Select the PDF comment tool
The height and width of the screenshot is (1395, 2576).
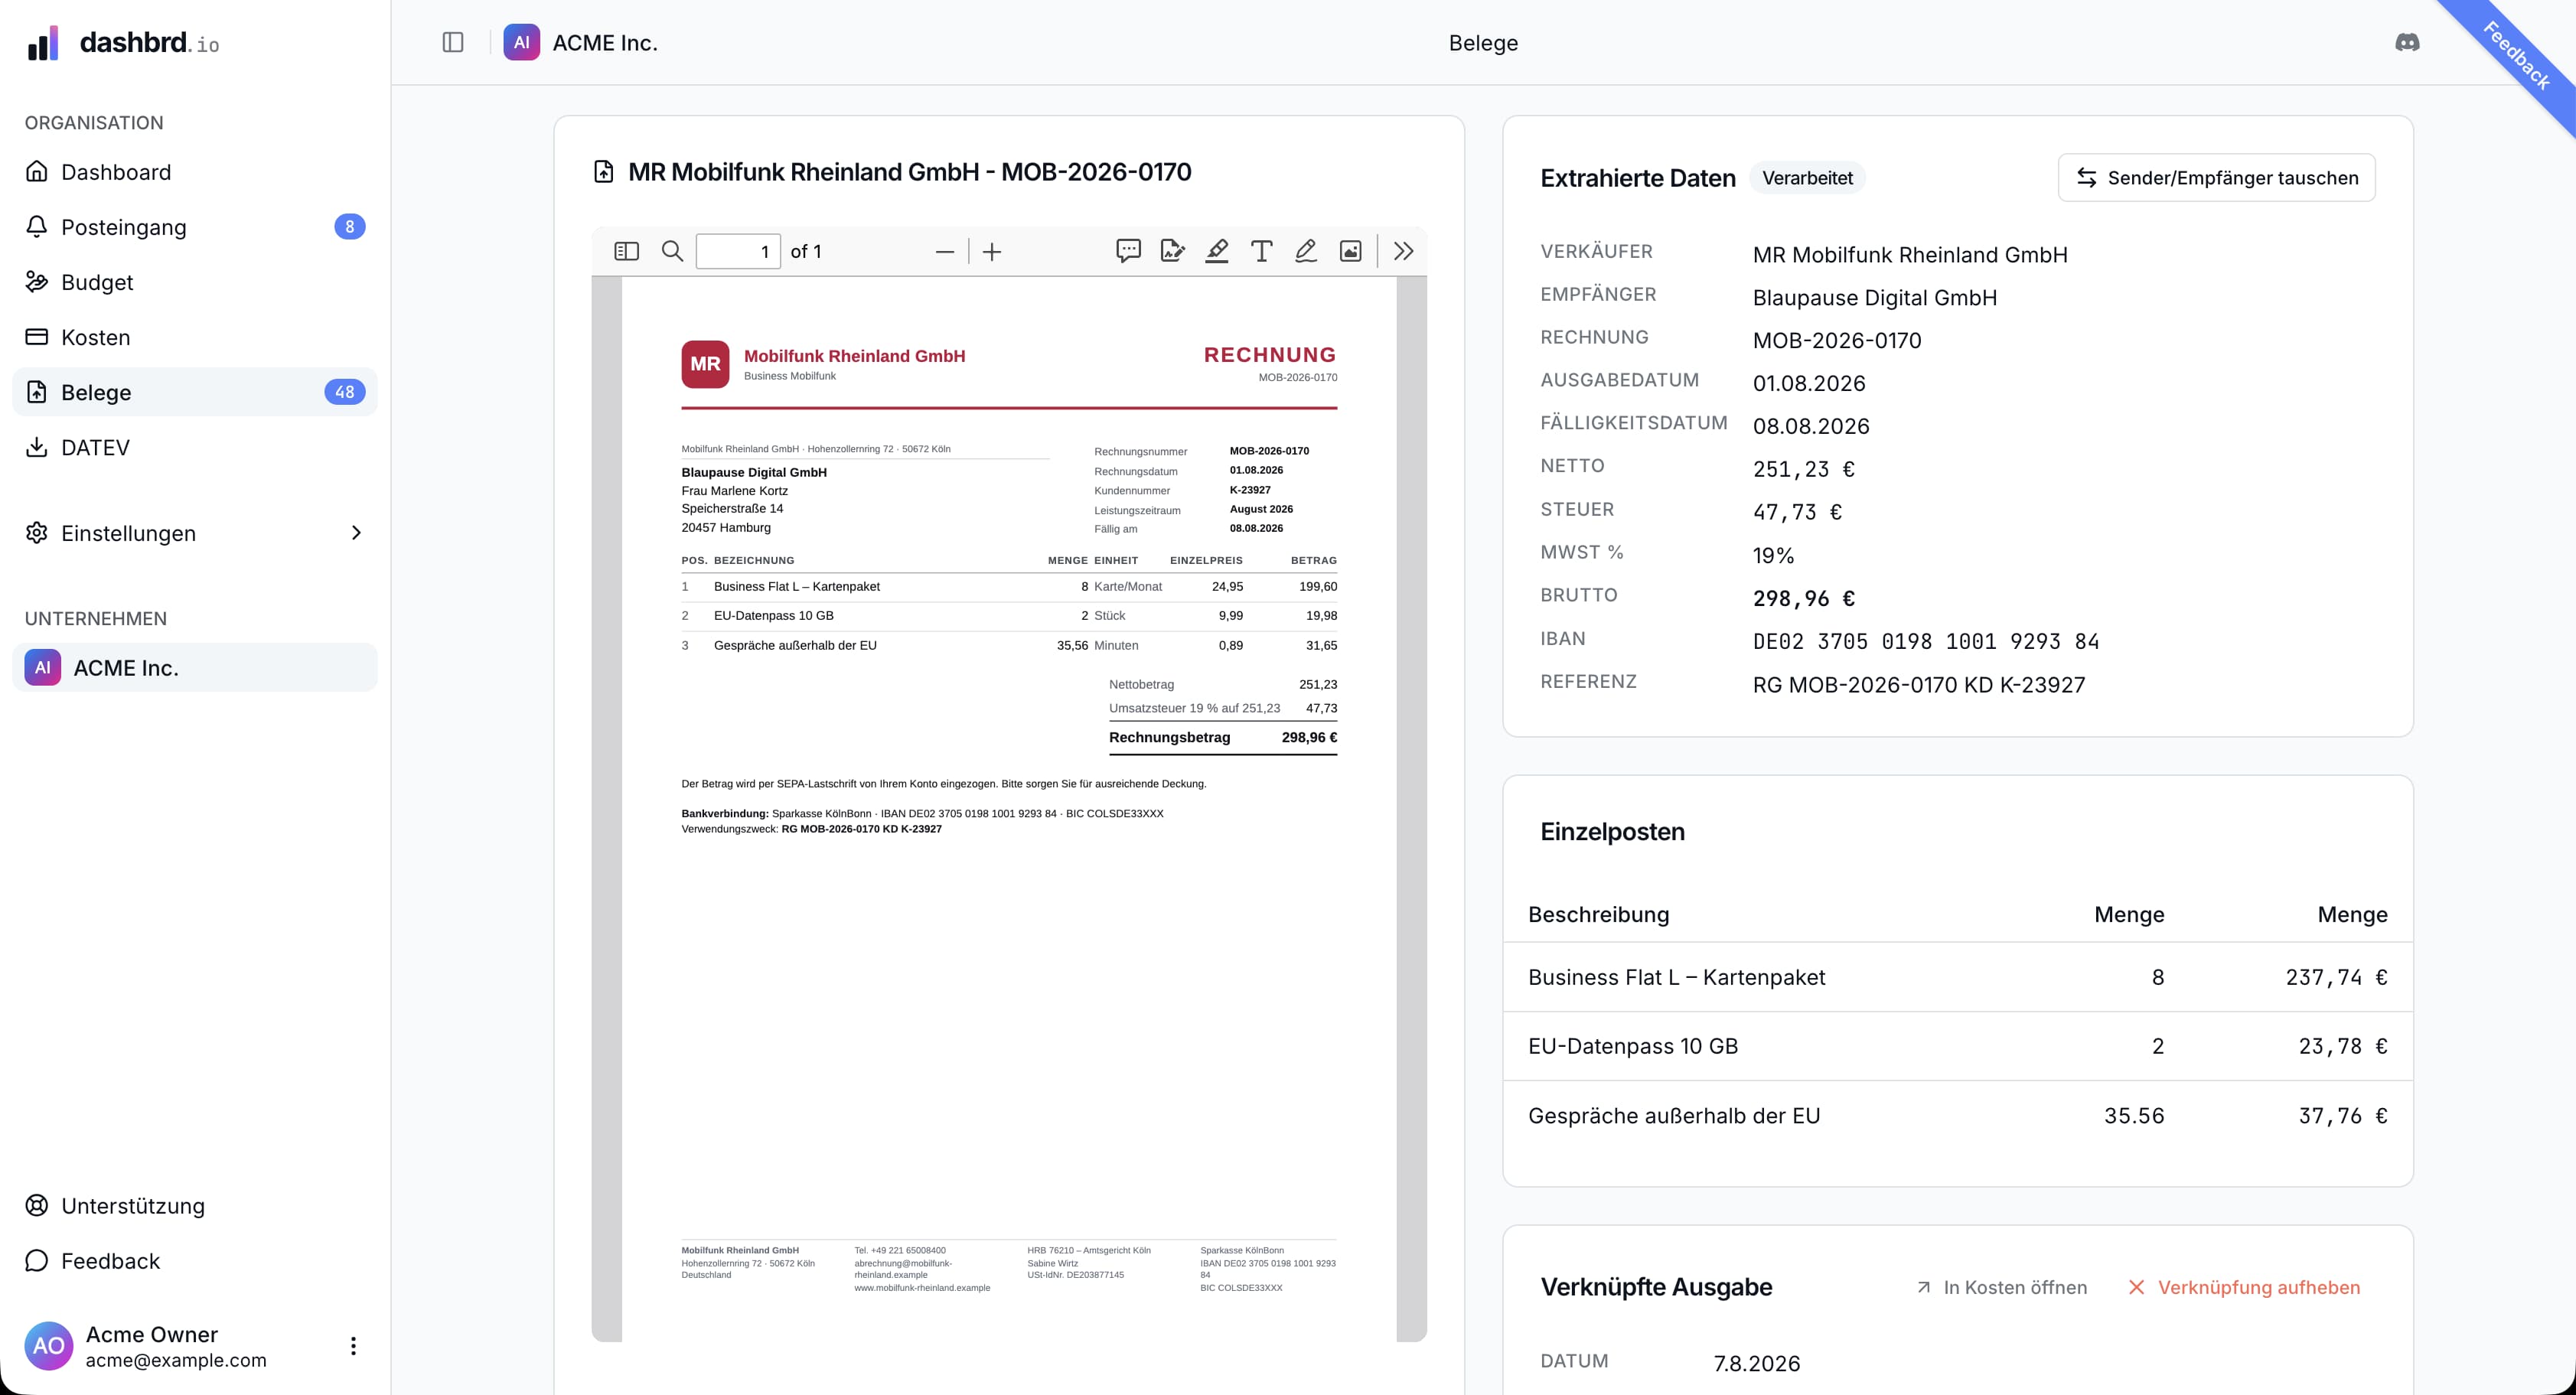point(1128,251)
